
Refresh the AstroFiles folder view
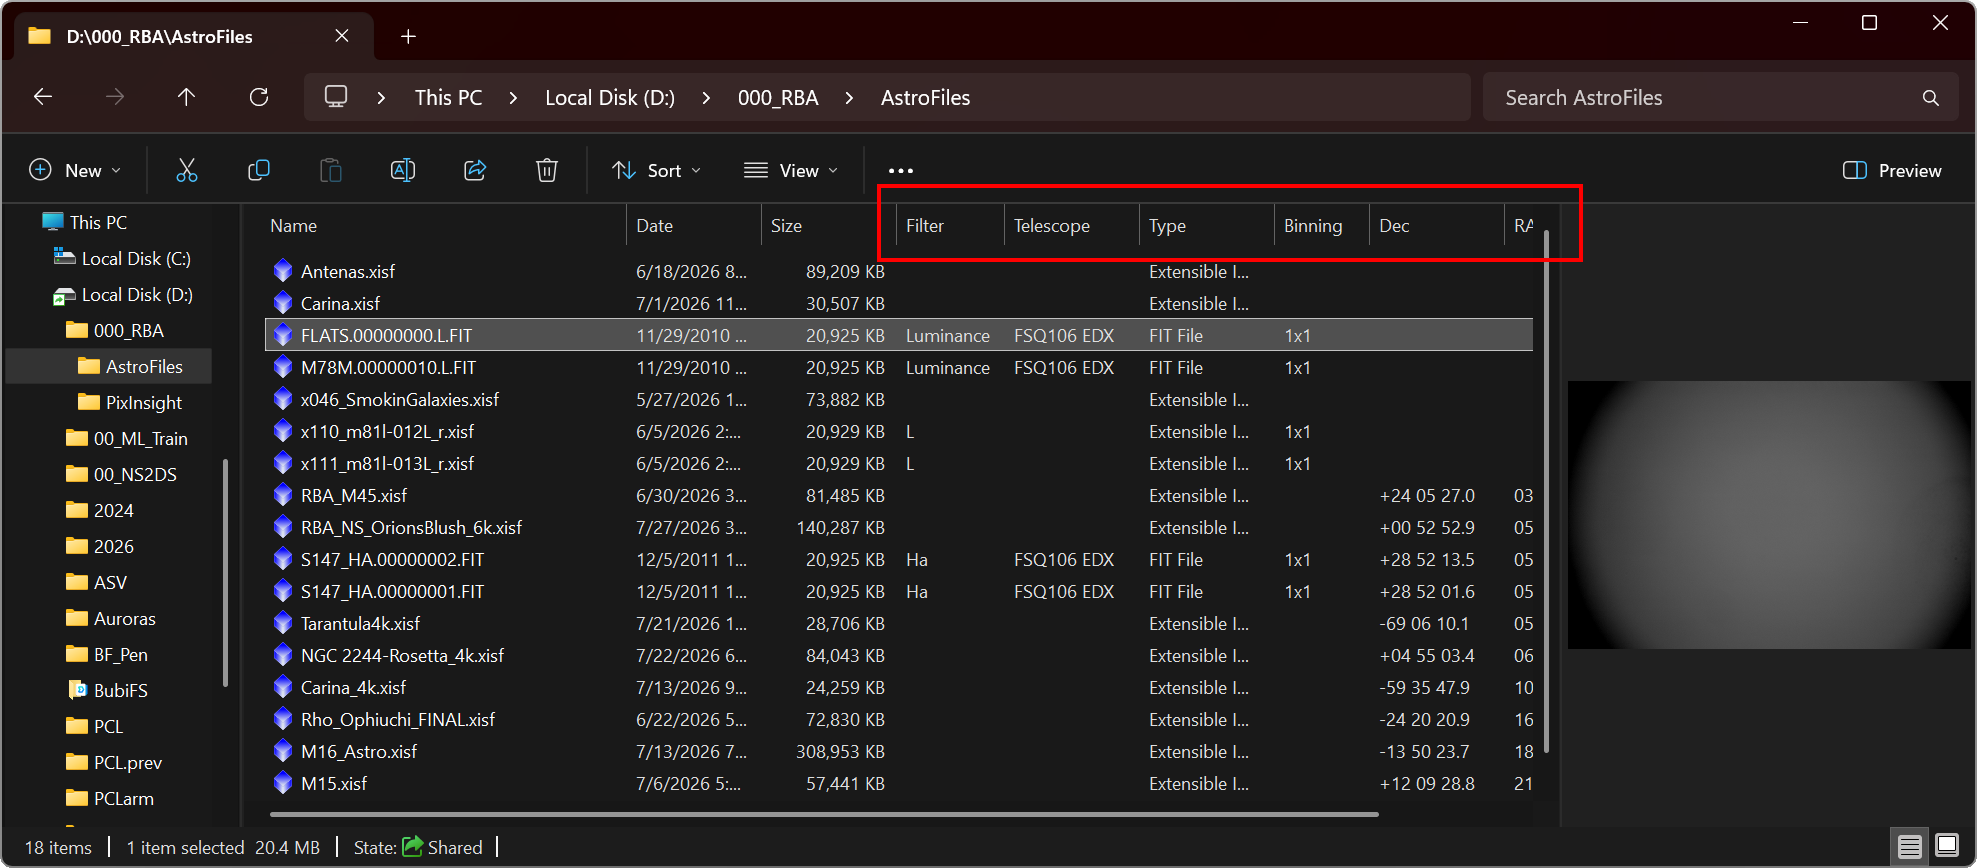coord(259,97)
